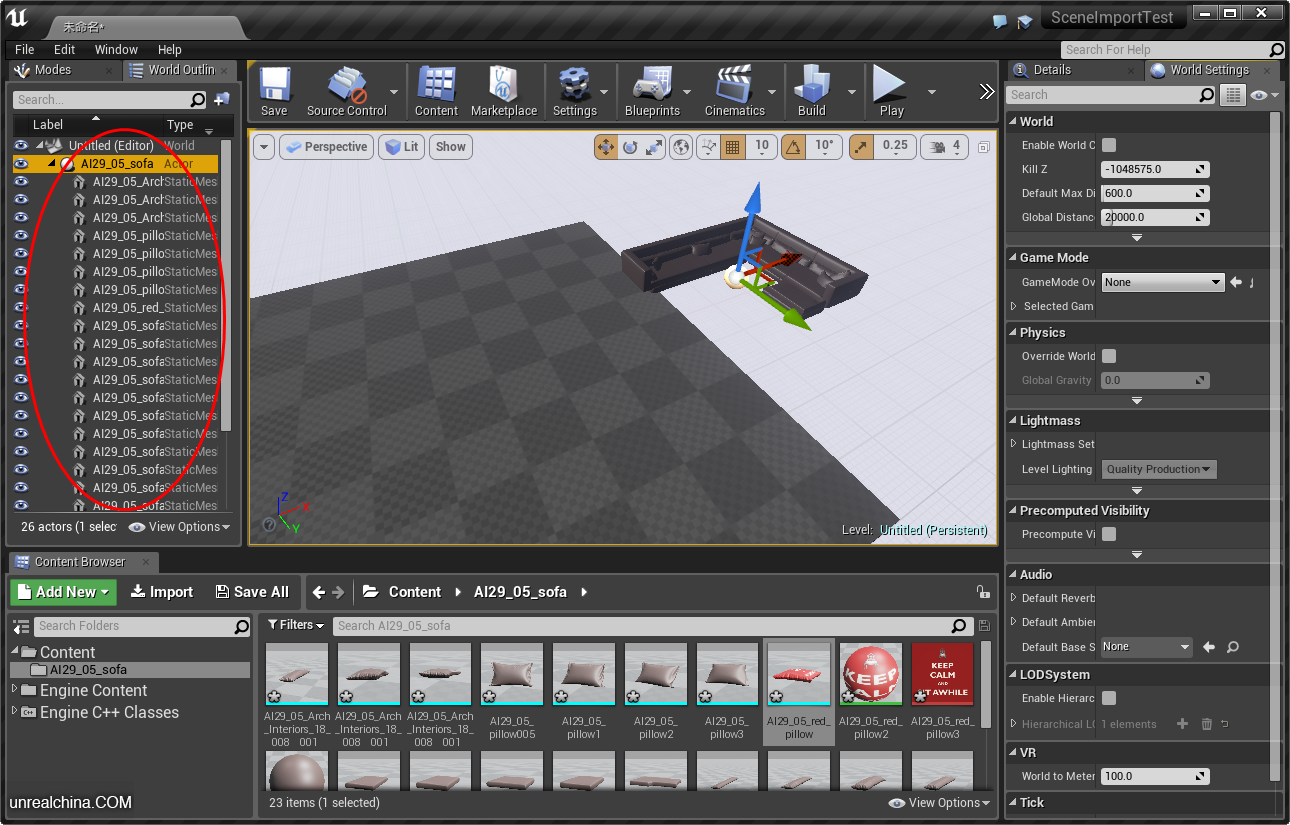Open Level Lighting Quality dropdown
This screenshot has width=1290, height=825.
tap(1159, 469)
